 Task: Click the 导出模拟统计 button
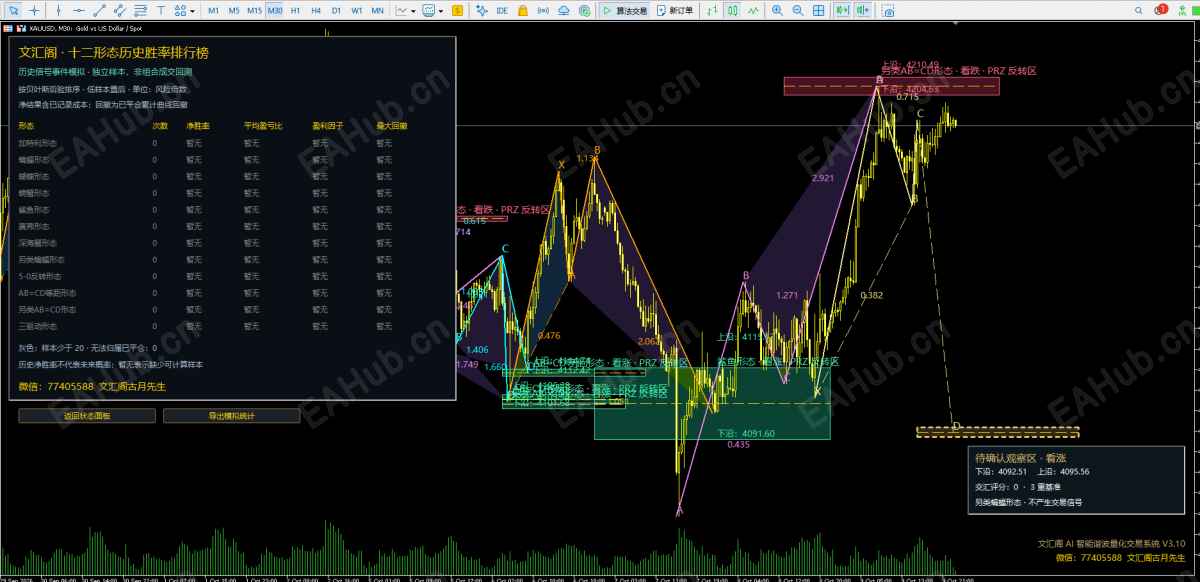[x=232, y=415]
